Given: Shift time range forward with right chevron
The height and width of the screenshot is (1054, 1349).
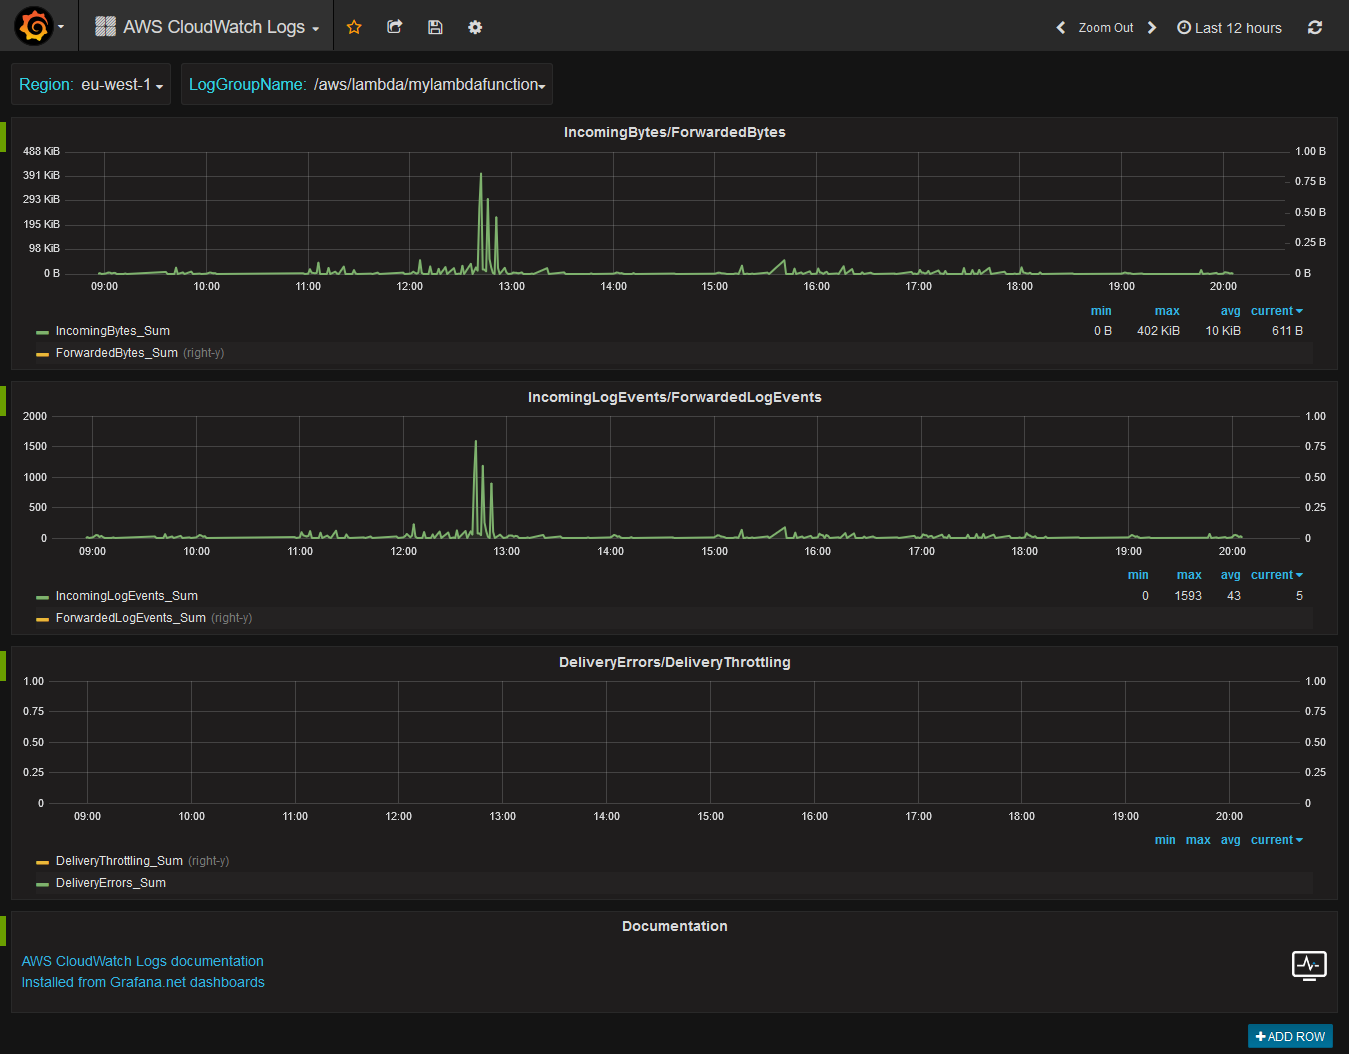Looking at the screenshot, I should click(1152, 28).
